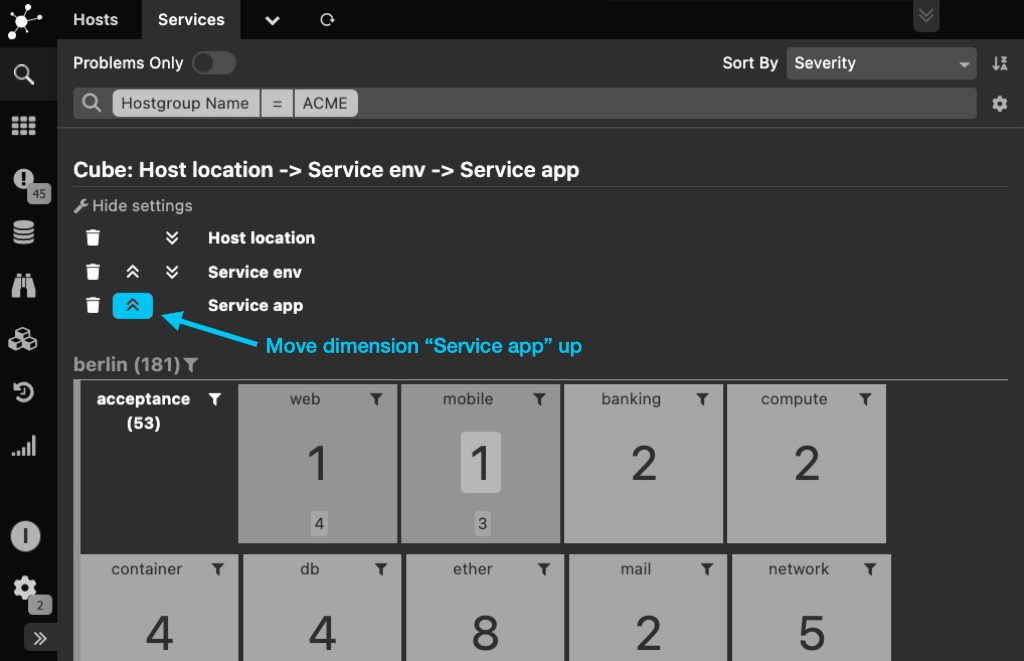Click the refresh icon in the tab bar

pyautogui.click(x=327, y=20)
